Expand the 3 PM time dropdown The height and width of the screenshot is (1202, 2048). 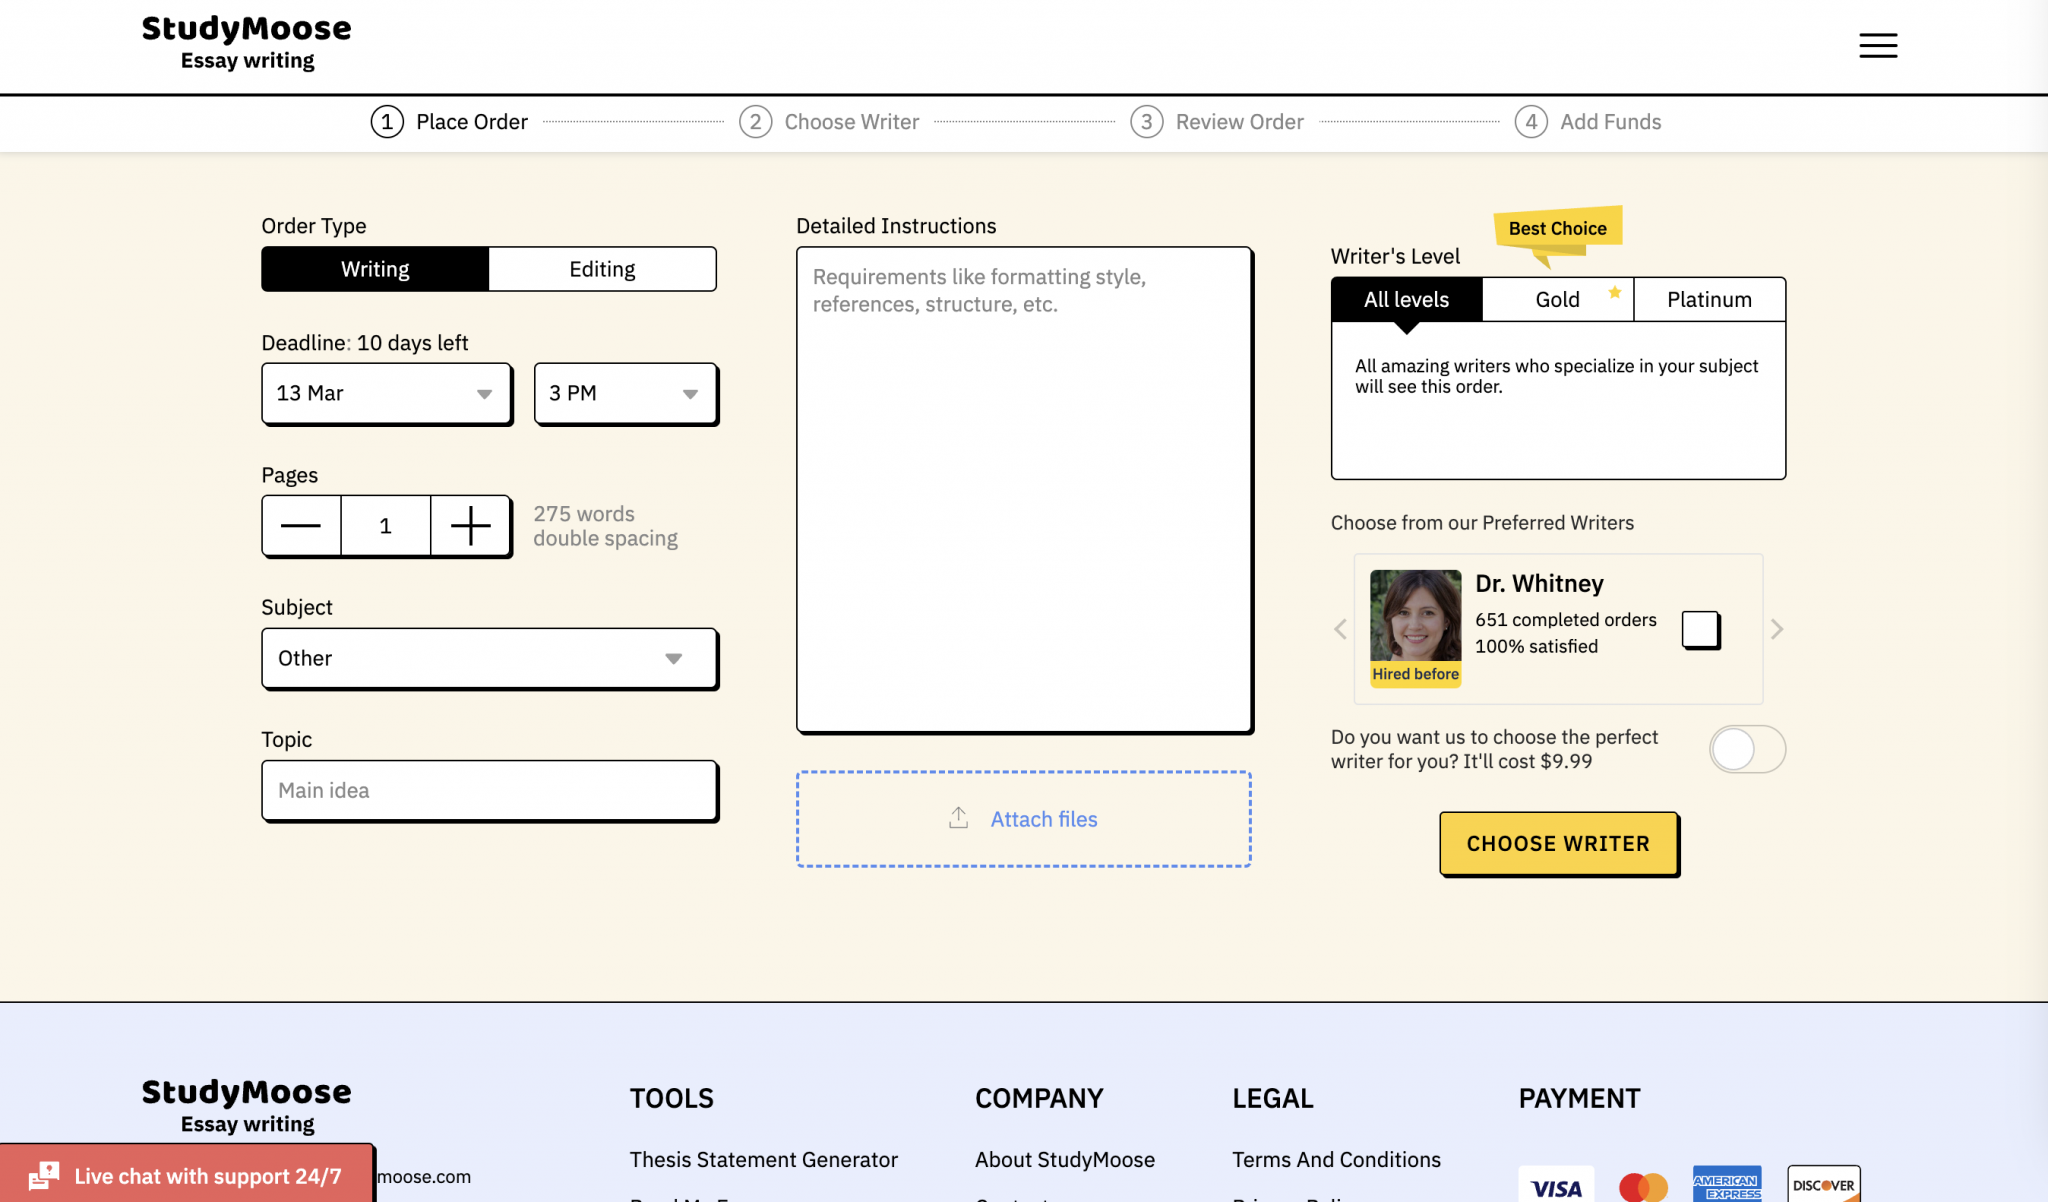tap(625, 393)
